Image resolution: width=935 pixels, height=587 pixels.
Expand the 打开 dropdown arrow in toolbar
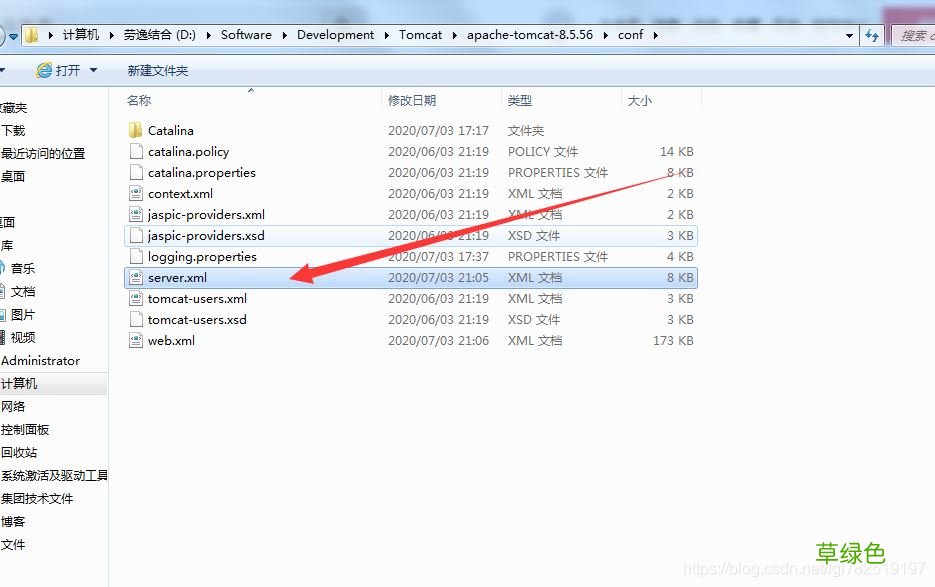tap(94, 70)
